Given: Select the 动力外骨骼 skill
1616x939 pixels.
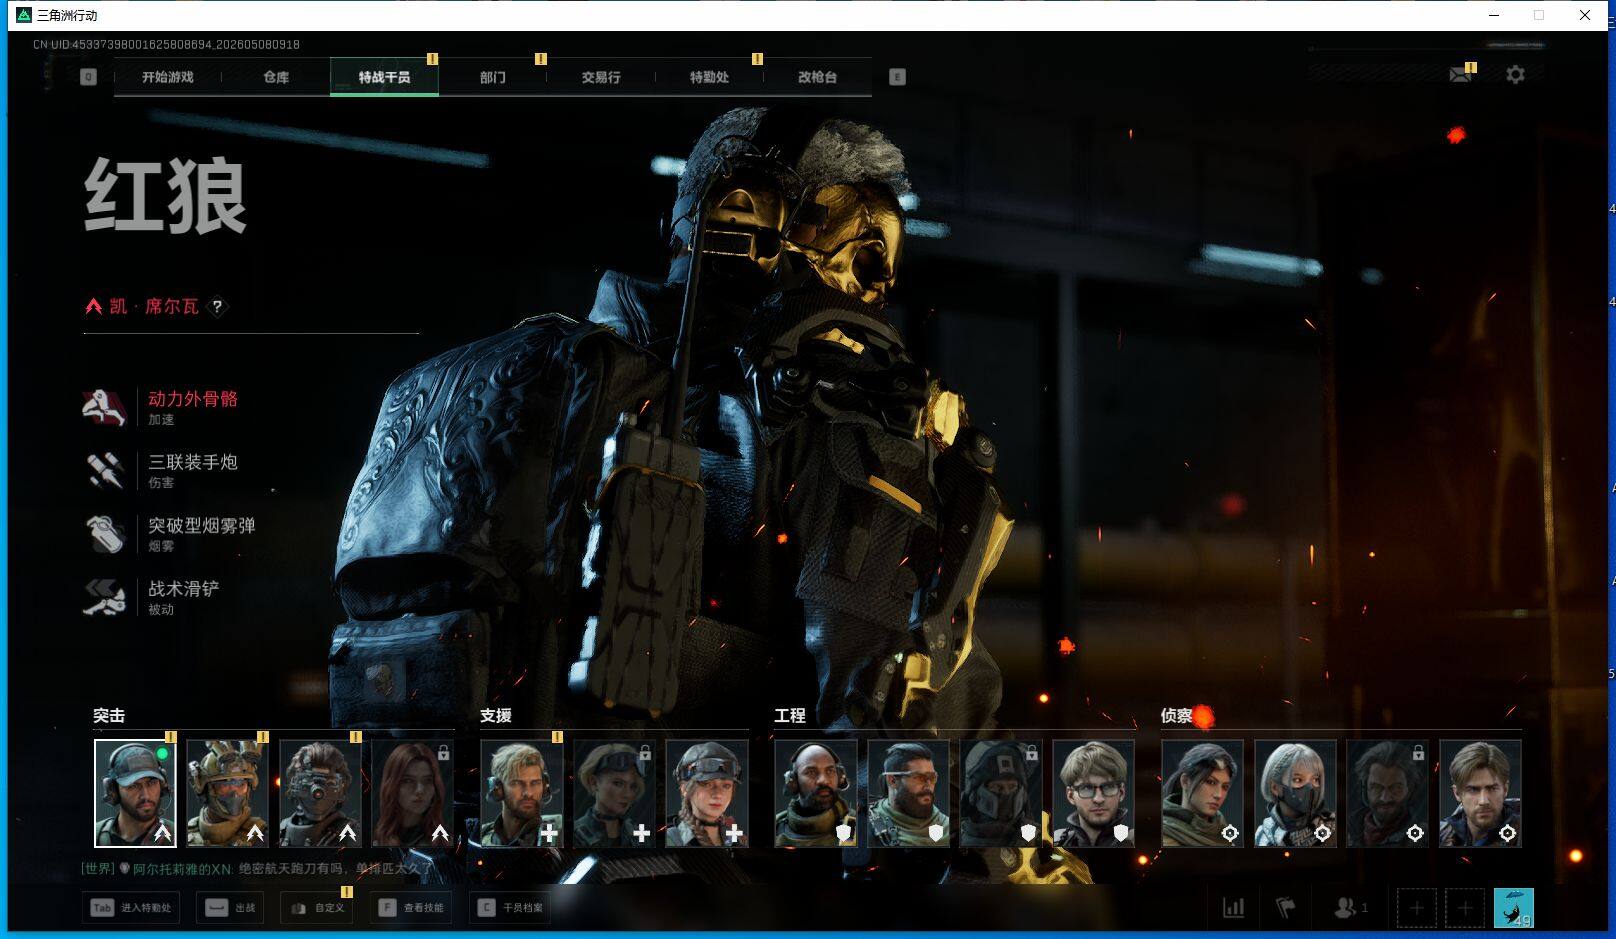Looking at the screenshot, I should pyautogui.click(x=162, y=407).
